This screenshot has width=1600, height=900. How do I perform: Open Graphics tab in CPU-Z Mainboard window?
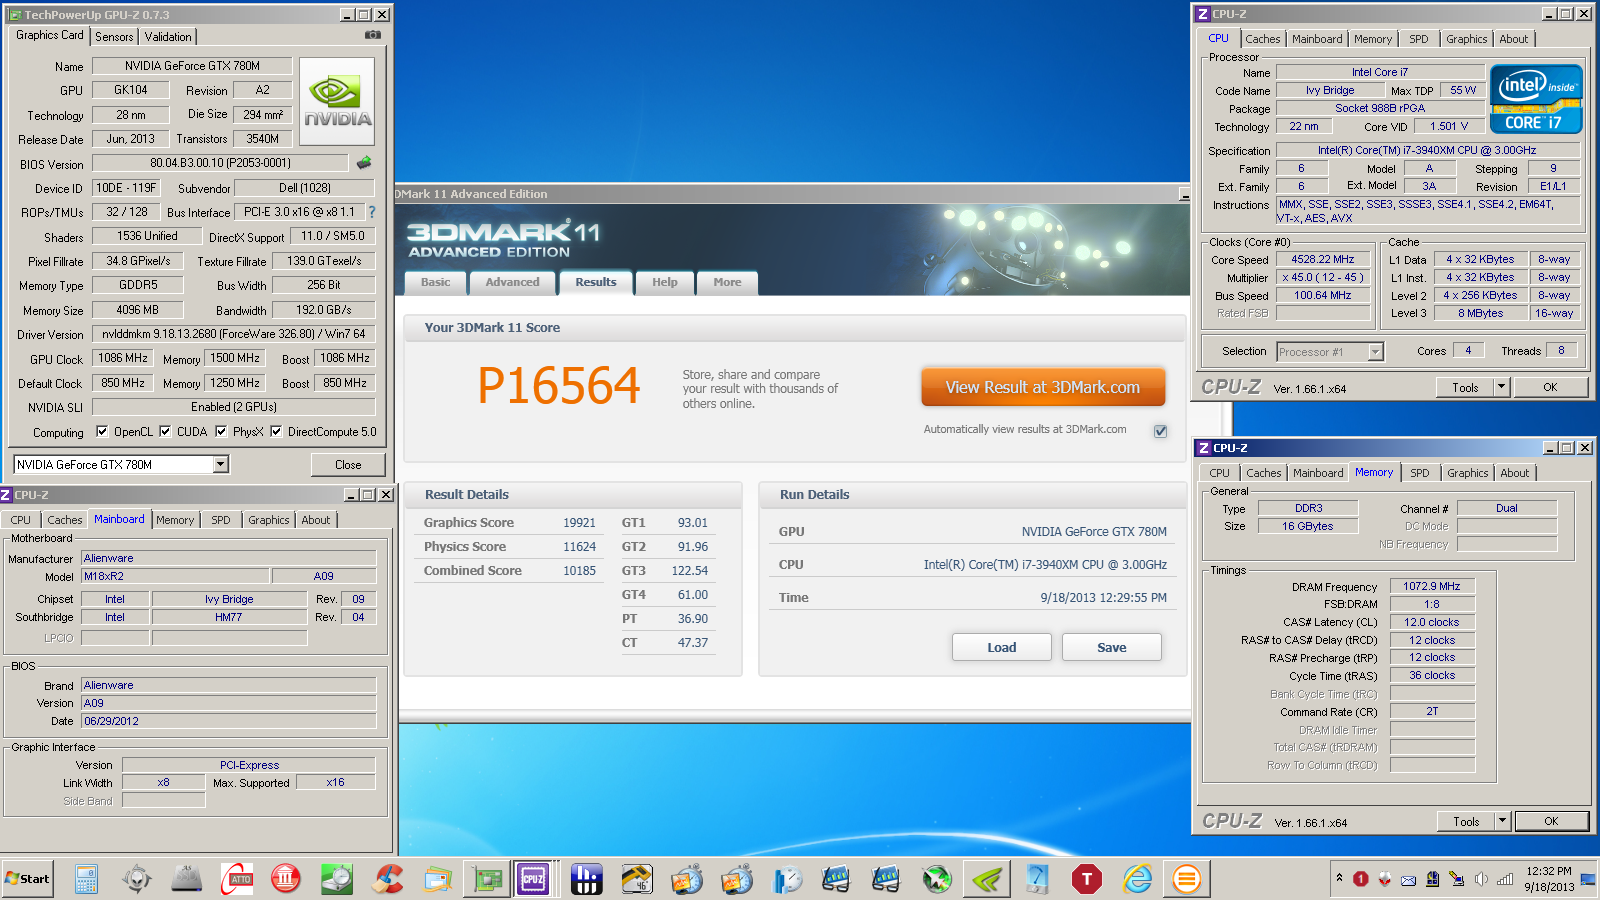(x=269, y=520)
